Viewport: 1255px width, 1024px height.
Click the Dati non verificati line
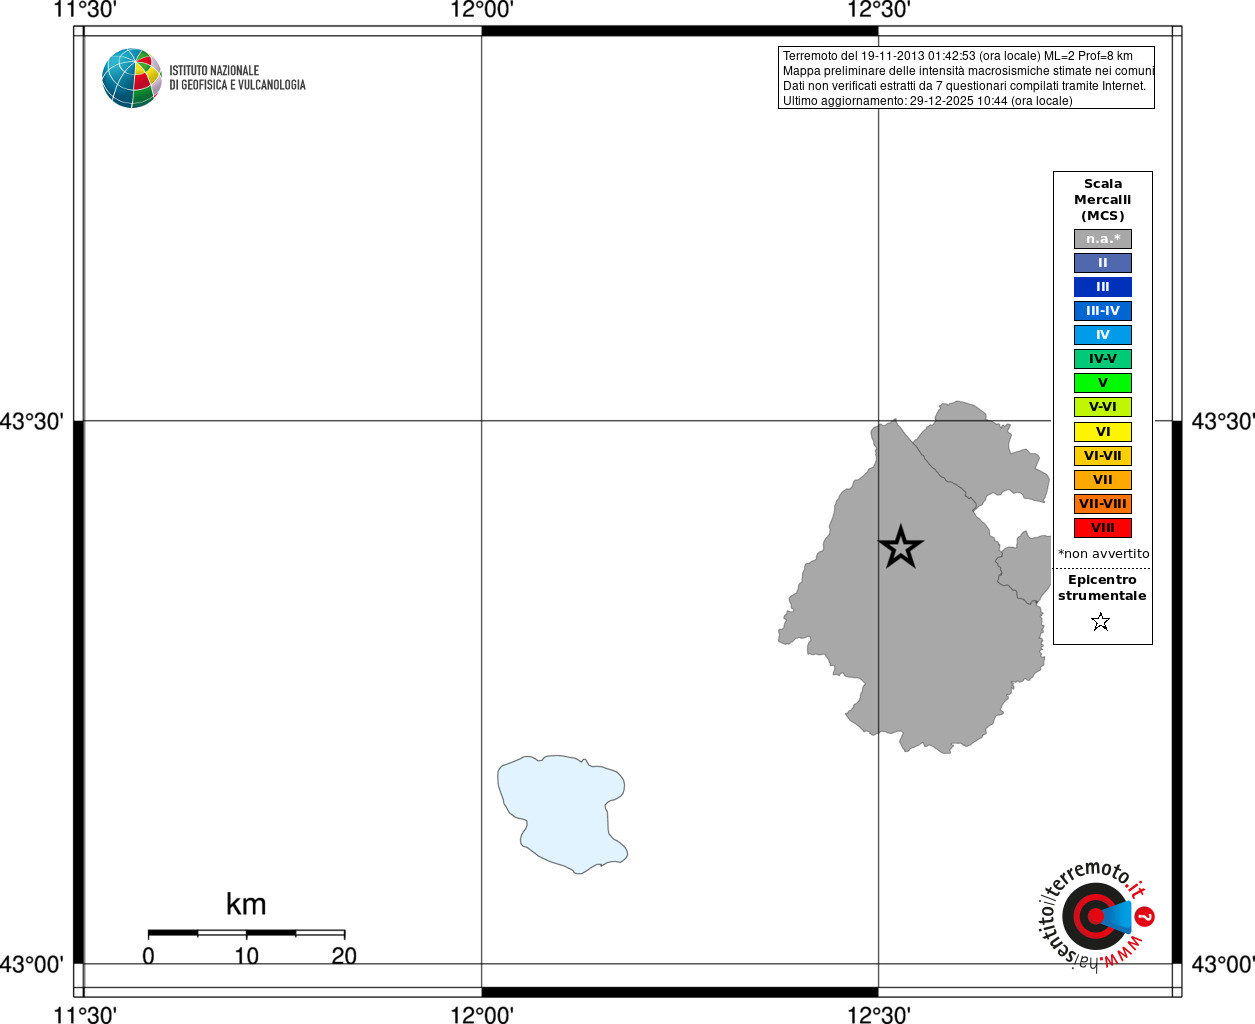pyautogui.click(x=964, y=86)
